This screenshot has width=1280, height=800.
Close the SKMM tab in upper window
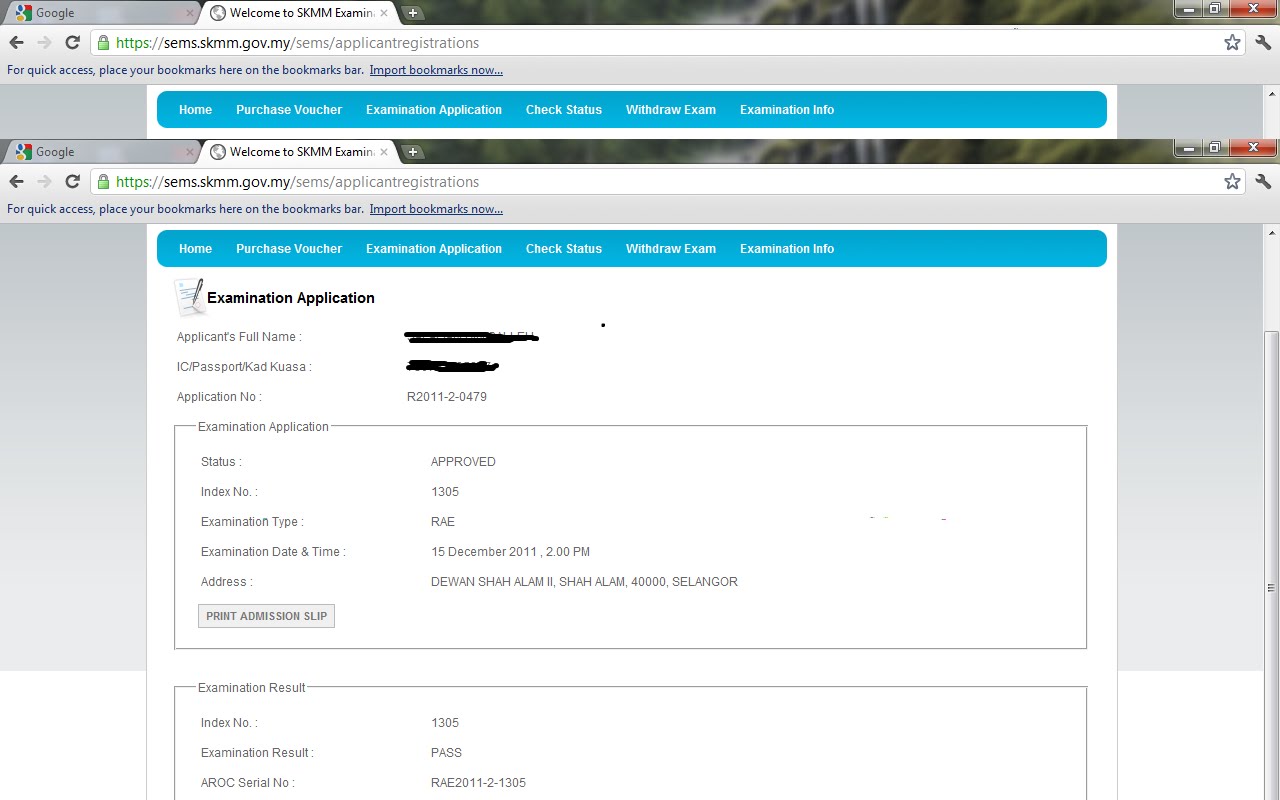(384, 13)
